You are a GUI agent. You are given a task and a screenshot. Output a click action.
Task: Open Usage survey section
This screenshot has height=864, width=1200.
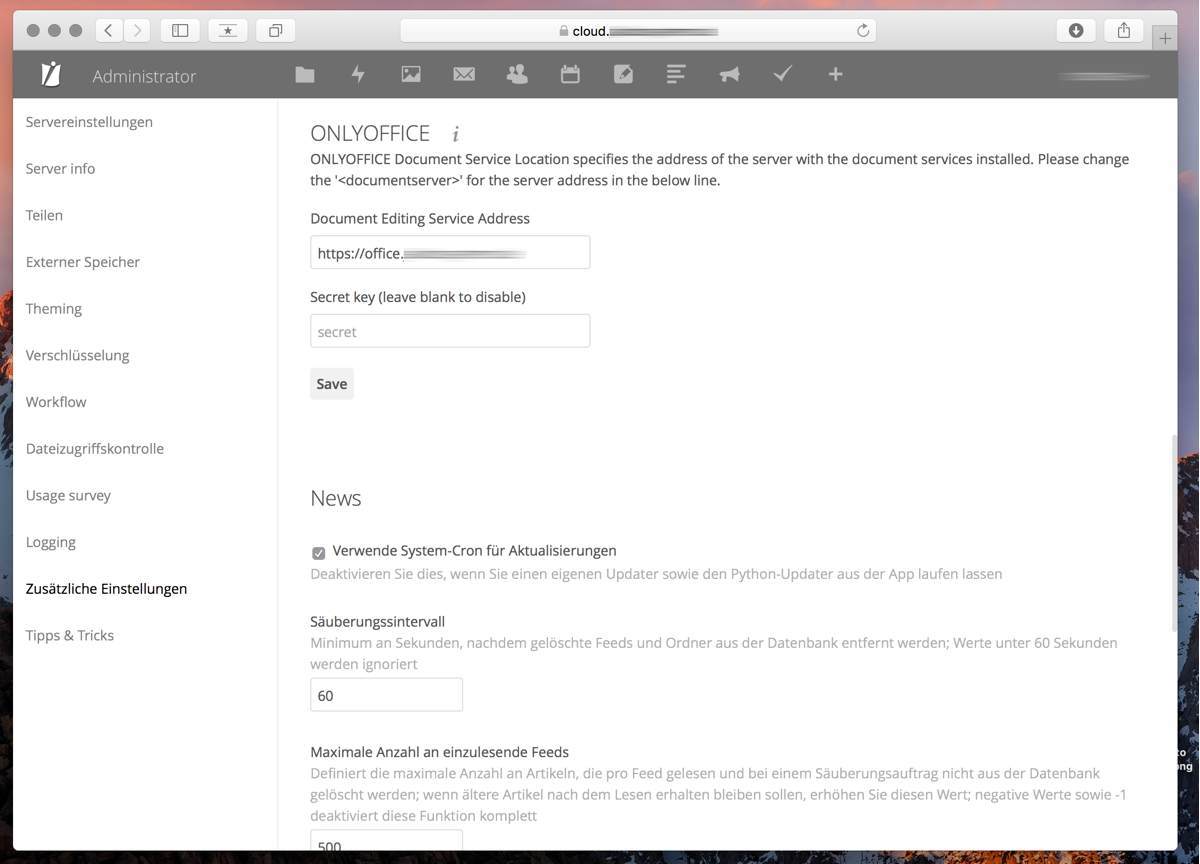[68, 495]
